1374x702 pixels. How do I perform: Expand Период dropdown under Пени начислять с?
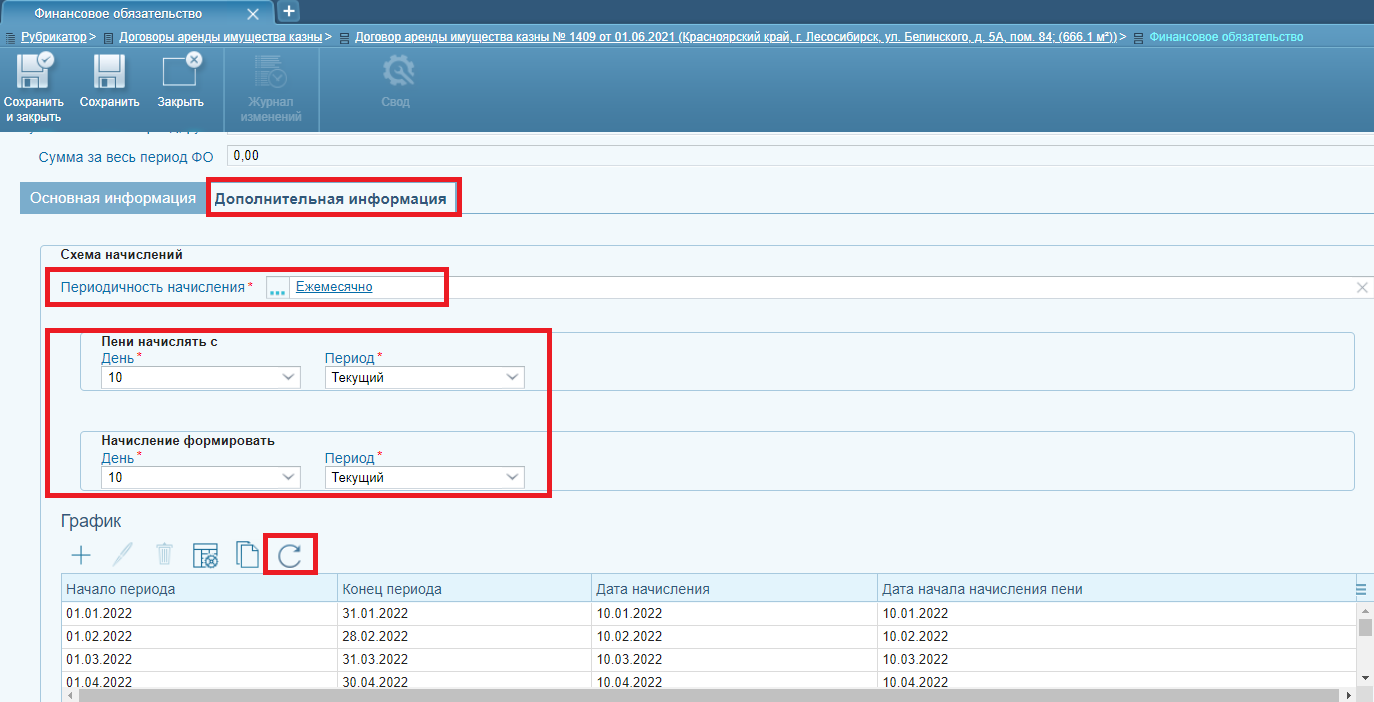[x=512, y=377]
